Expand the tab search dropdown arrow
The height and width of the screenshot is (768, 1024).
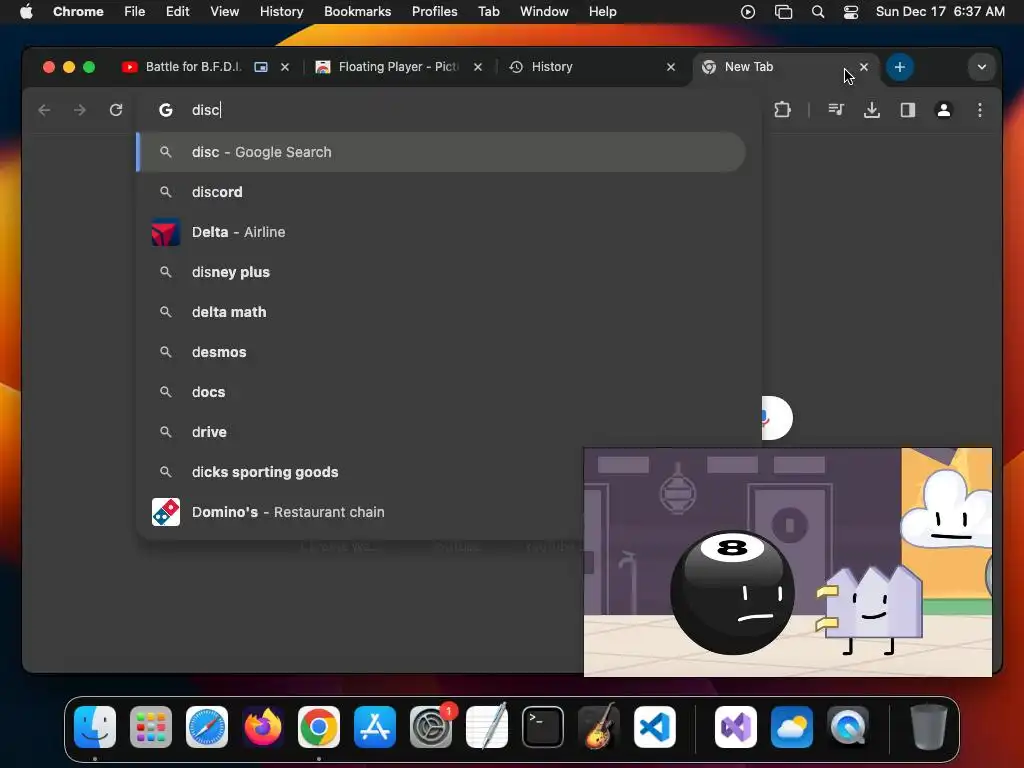pyautogui.click(x=982, y=67)
